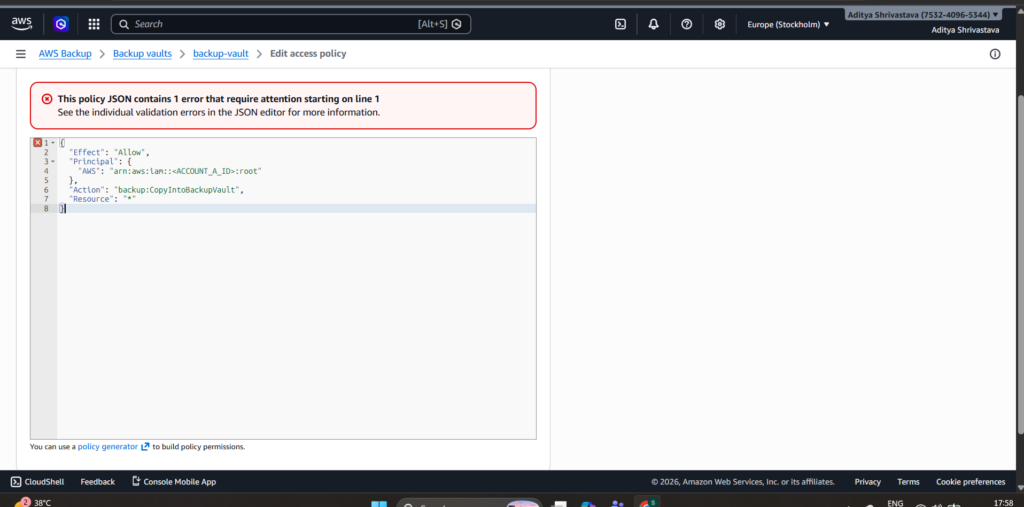Click the info panel icon

coord(994,54)
